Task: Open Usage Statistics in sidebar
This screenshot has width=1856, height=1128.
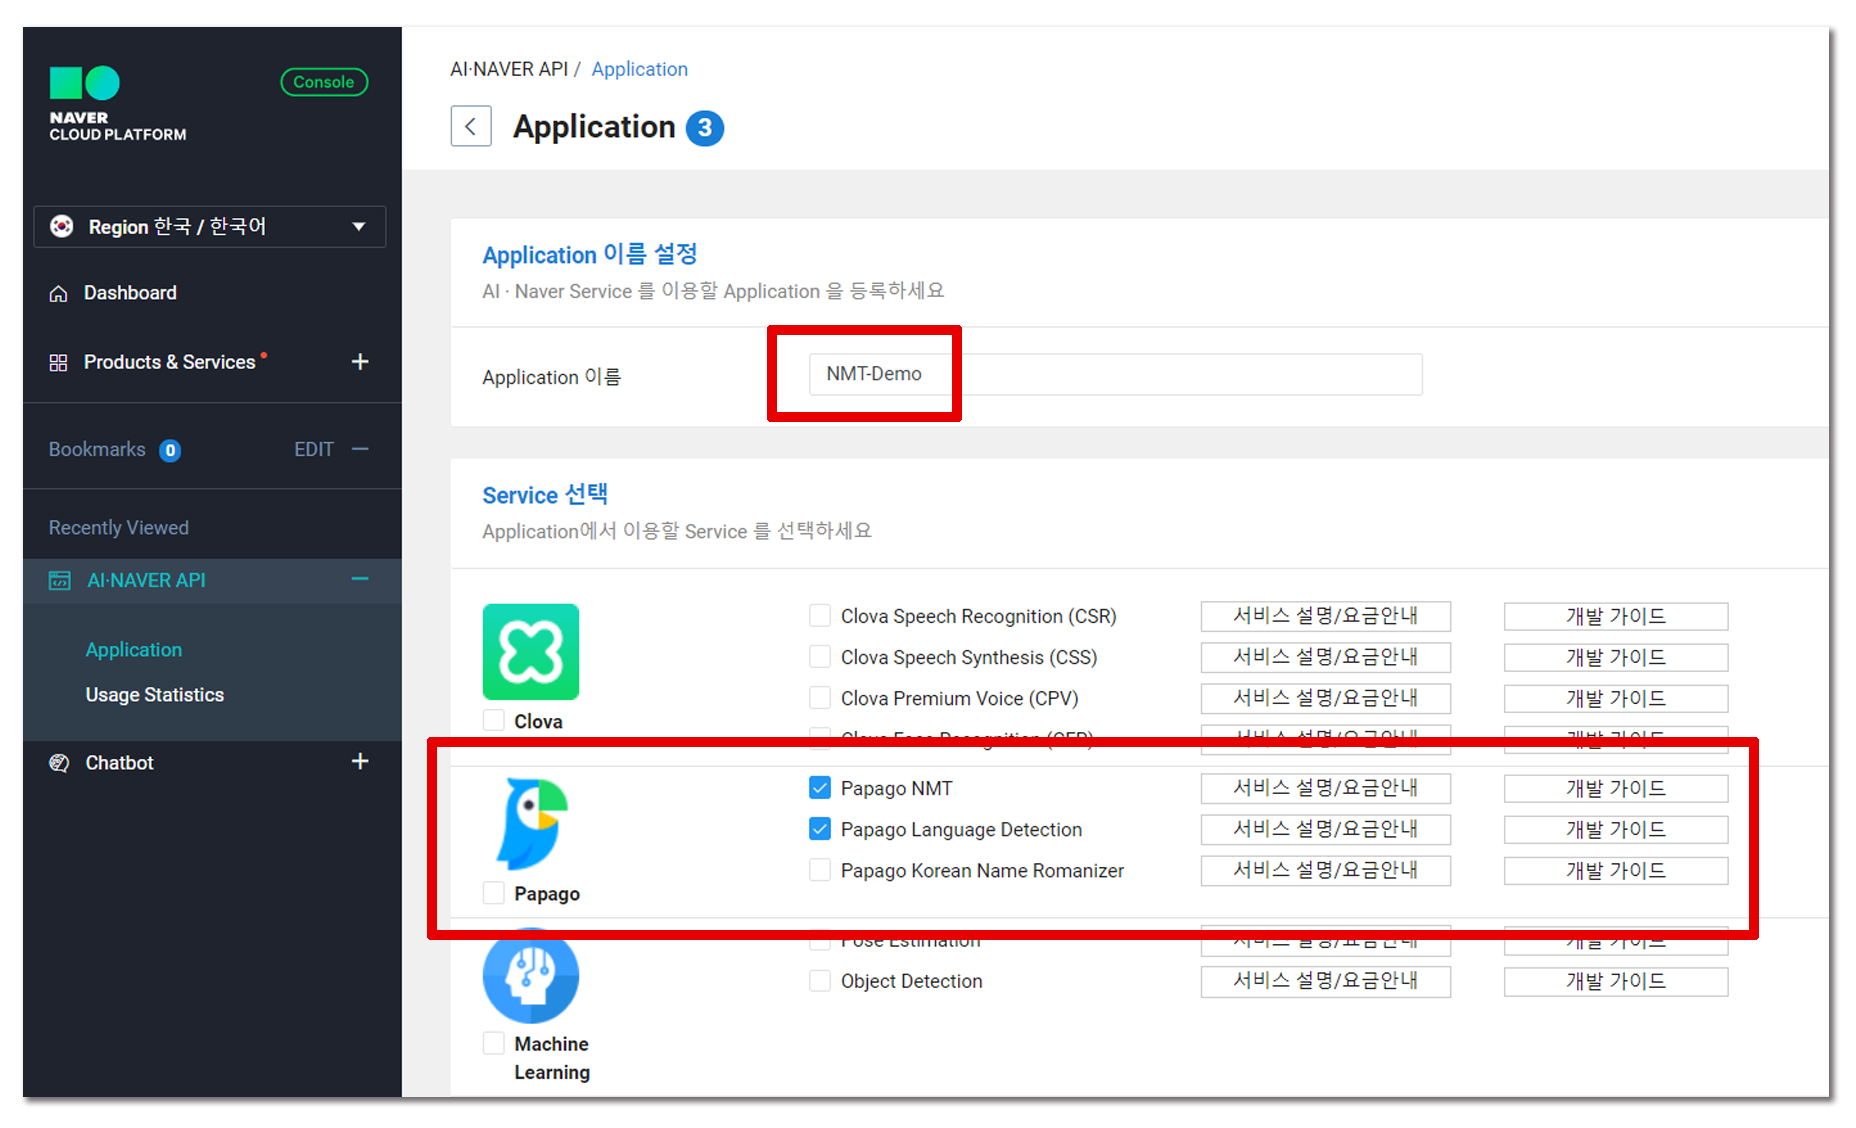Action: click(155, 695)
